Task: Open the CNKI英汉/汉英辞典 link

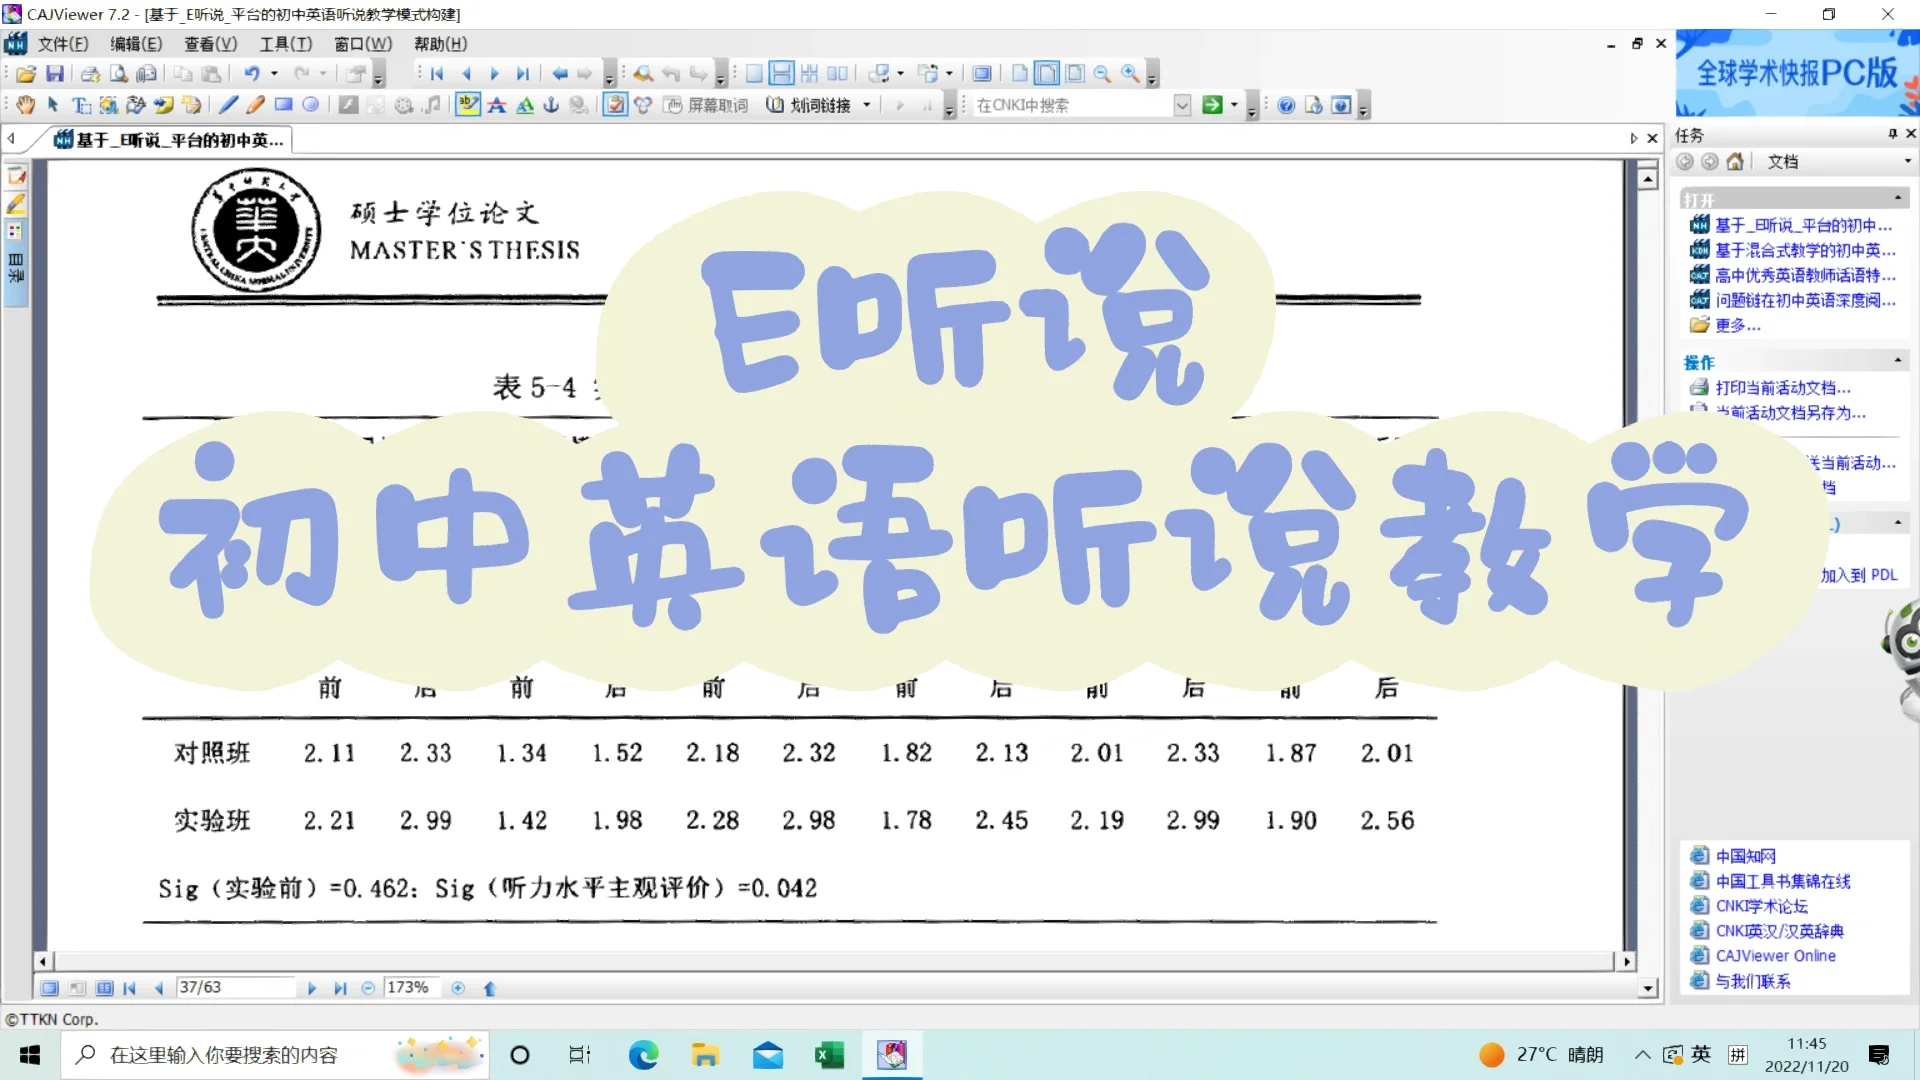Action: (x=1780, y=931)
